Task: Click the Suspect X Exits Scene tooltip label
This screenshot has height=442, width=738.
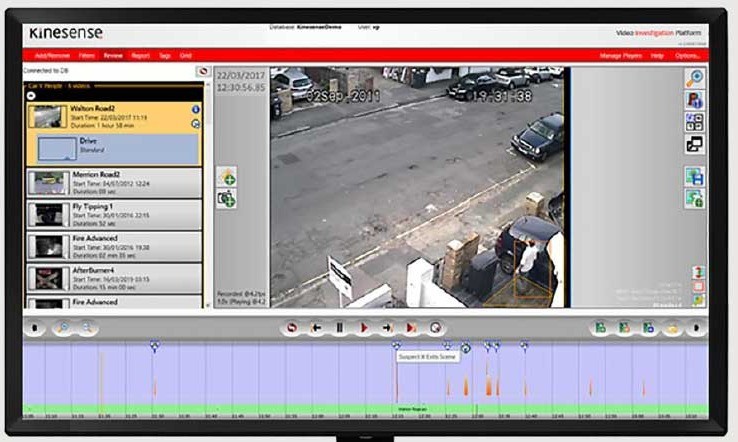Action: pos(427,357)
